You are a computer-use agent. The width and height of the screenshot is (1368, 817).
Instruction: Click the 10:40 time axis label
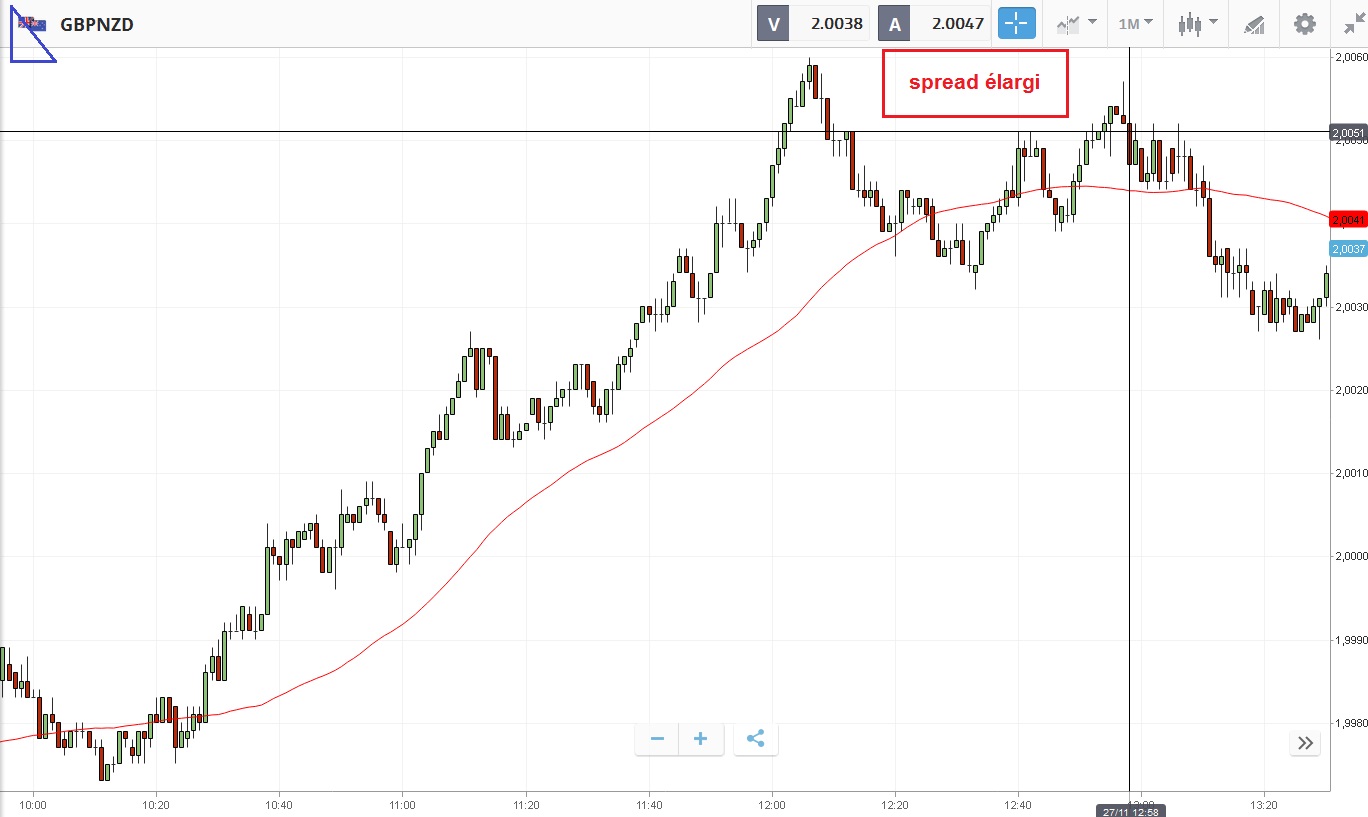coord(279,804)
